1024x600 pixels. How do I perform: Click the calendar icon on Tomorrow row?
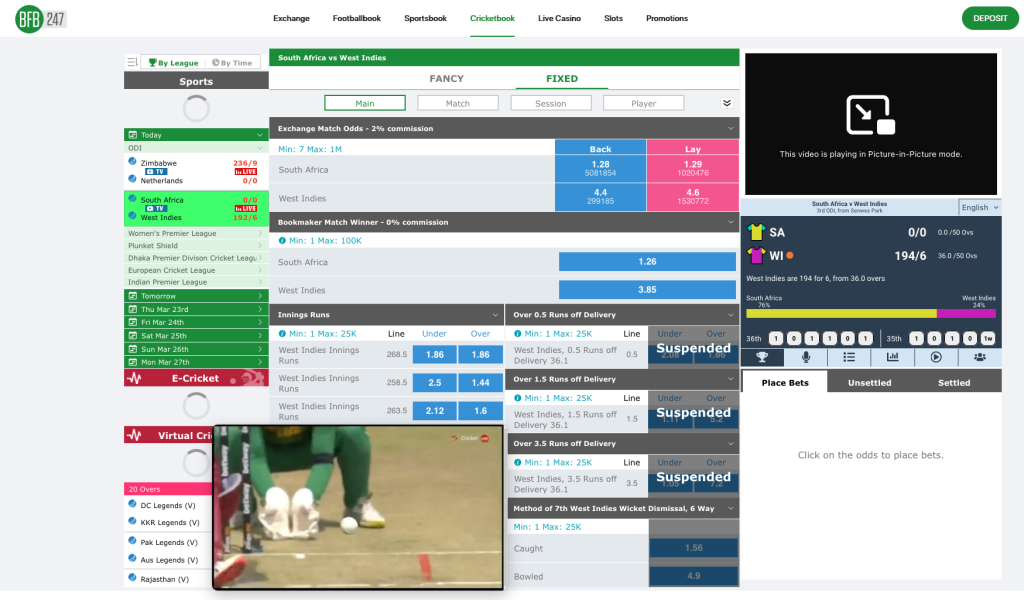pyautogui.click(x=133, y=296)
